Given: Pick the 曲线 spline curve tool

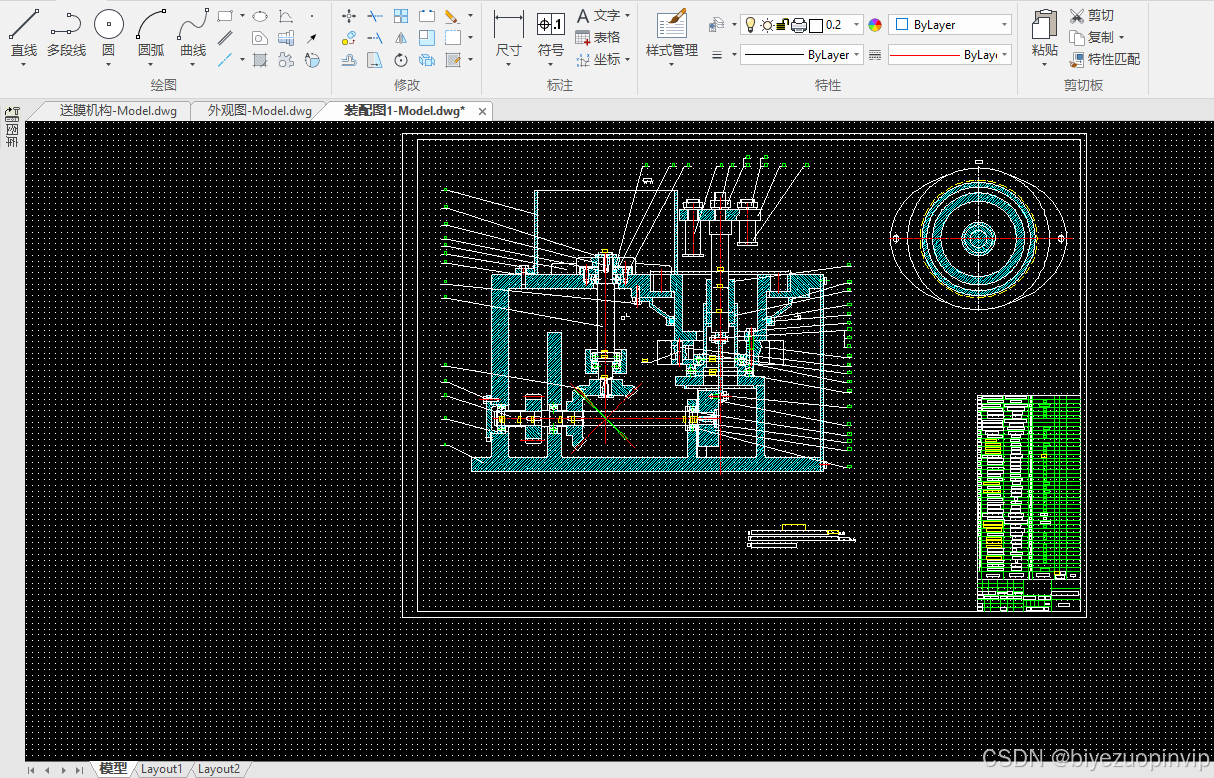Looking at the screenshot, I should tap(193, 33).
